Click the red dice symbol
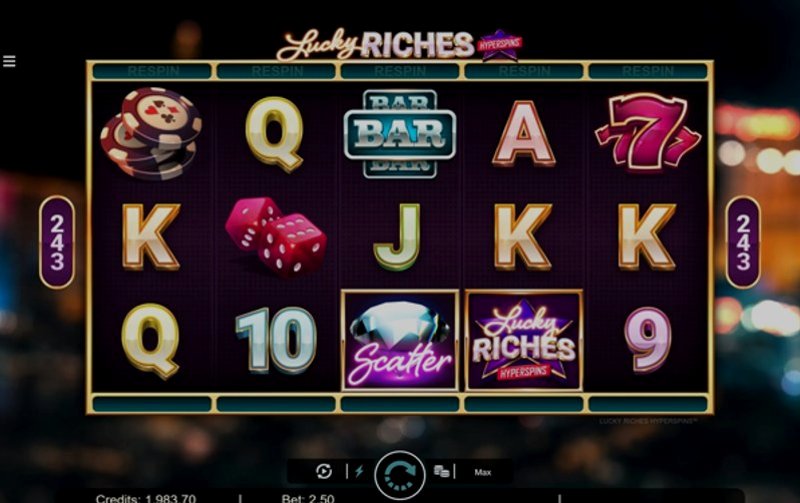Image resolution: width=800 pixels, height=503 pixels. click(276, 237)
